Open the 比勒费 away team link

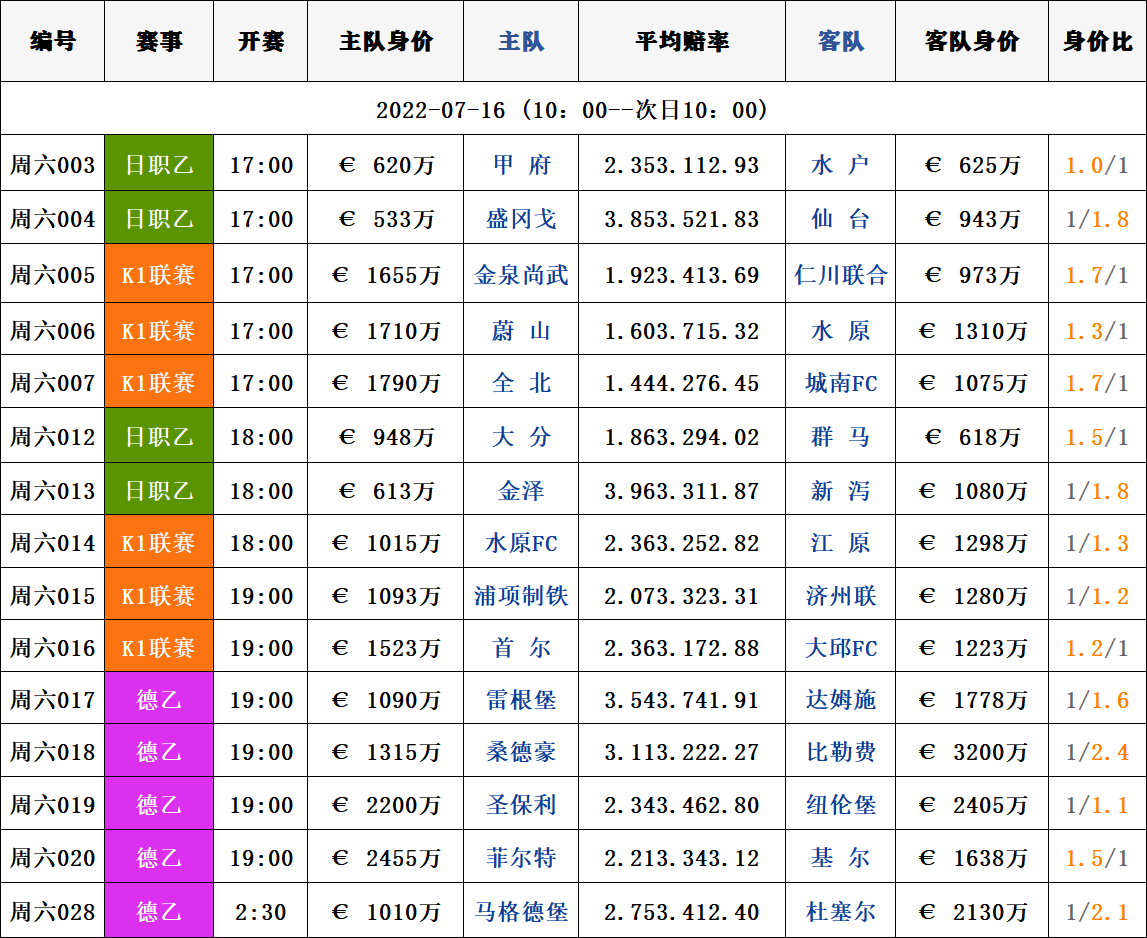point(840,752)
